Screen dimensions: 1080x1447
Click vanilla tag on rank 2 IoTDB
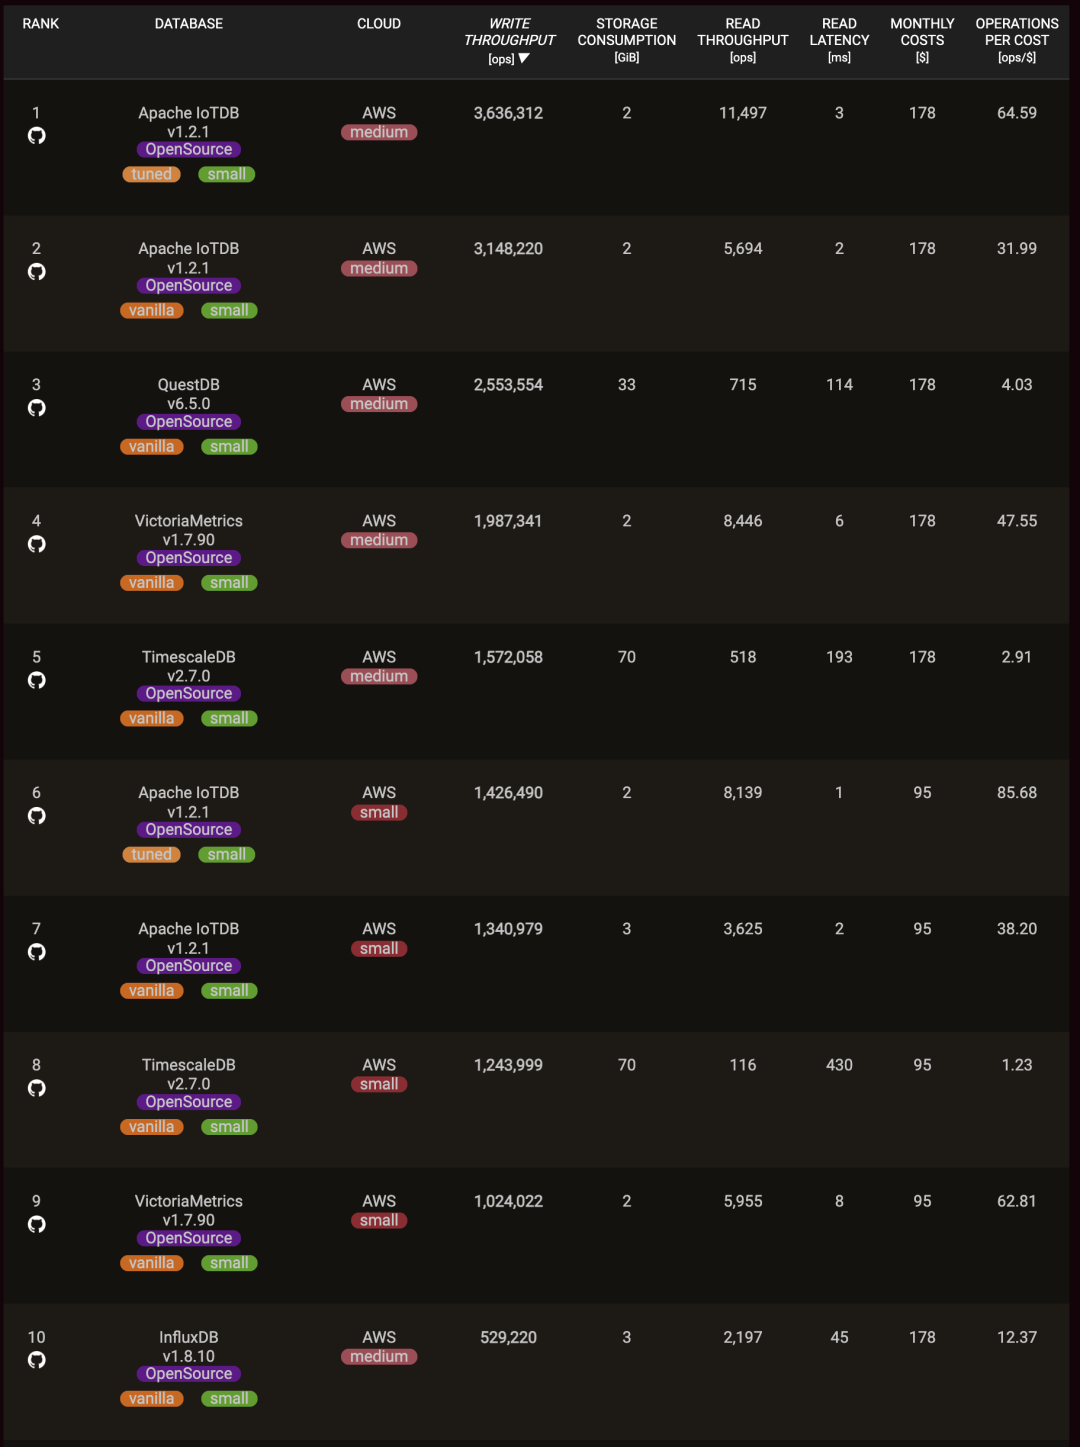click(x=152, y=310)
